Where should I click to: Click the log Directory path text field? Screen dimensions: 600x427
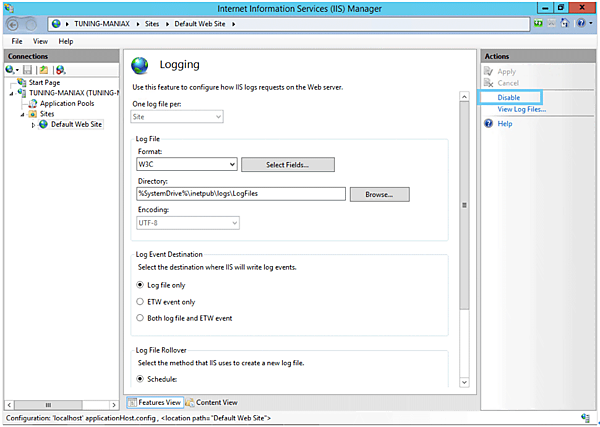point(240,193)
